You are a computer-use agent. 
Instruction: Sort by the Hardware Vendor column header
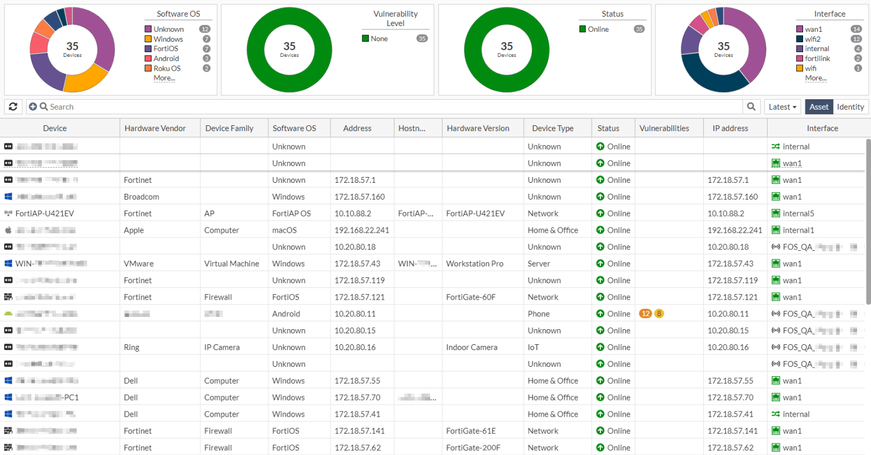[x=155, y=128]
